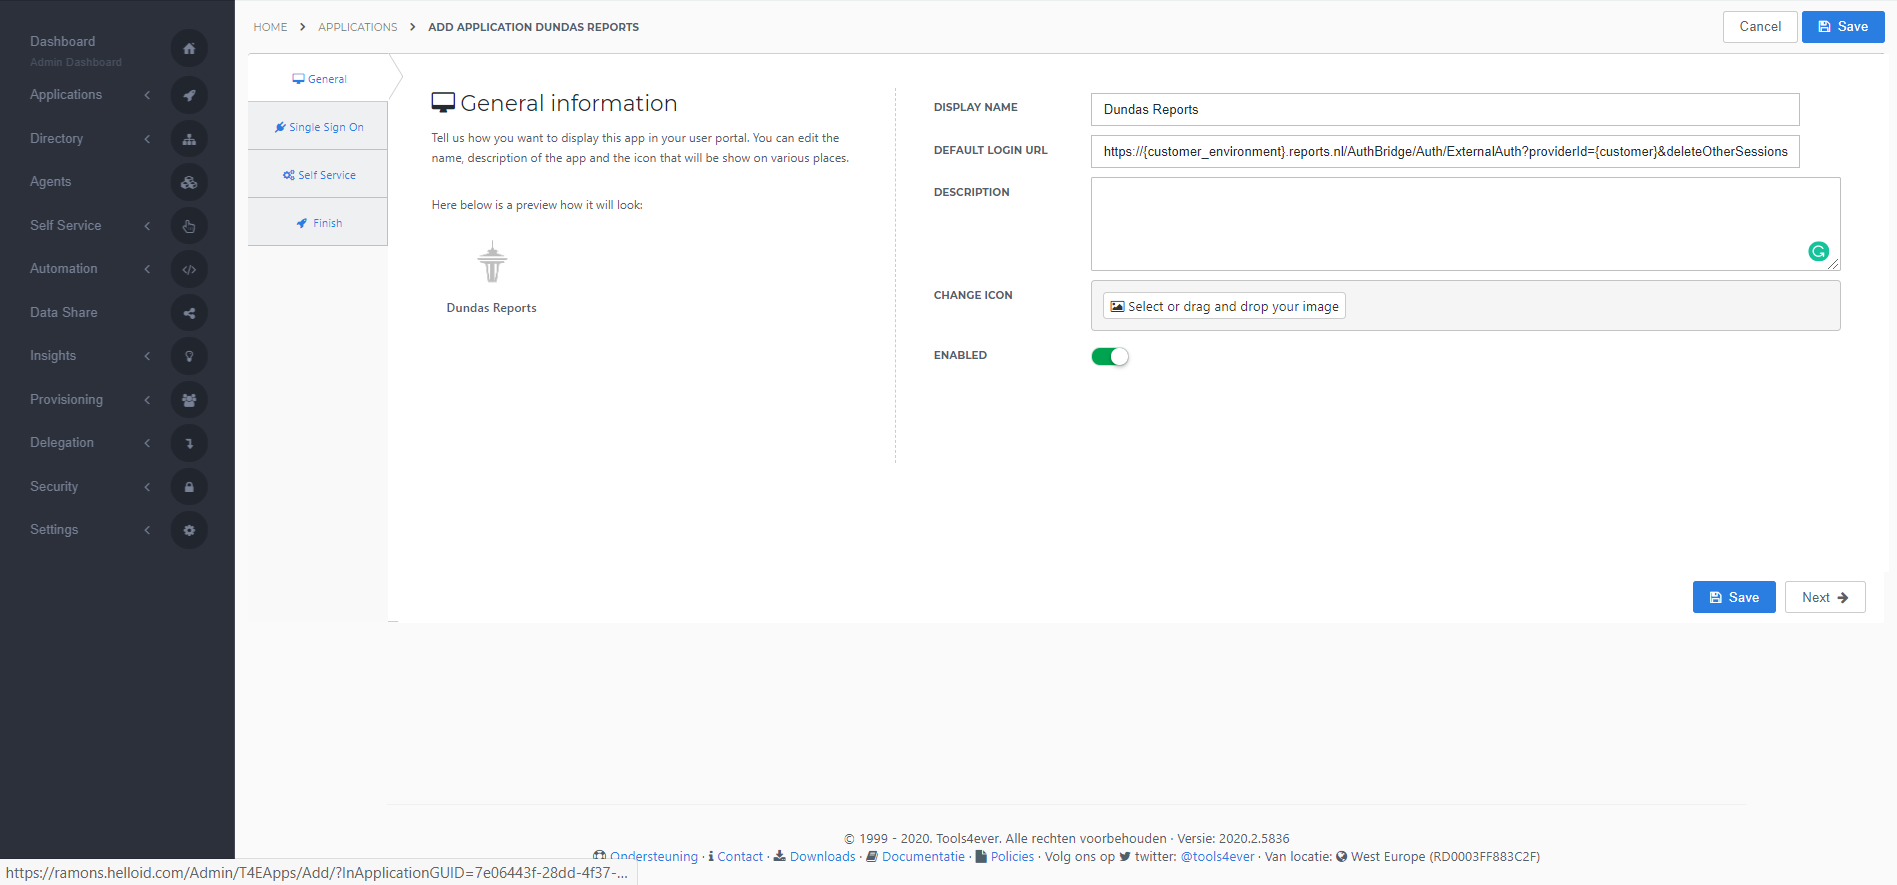Expand the Provisioning sidebar chevron
1897x885 pixels.
pyautogui.click(x=147, y=400)
